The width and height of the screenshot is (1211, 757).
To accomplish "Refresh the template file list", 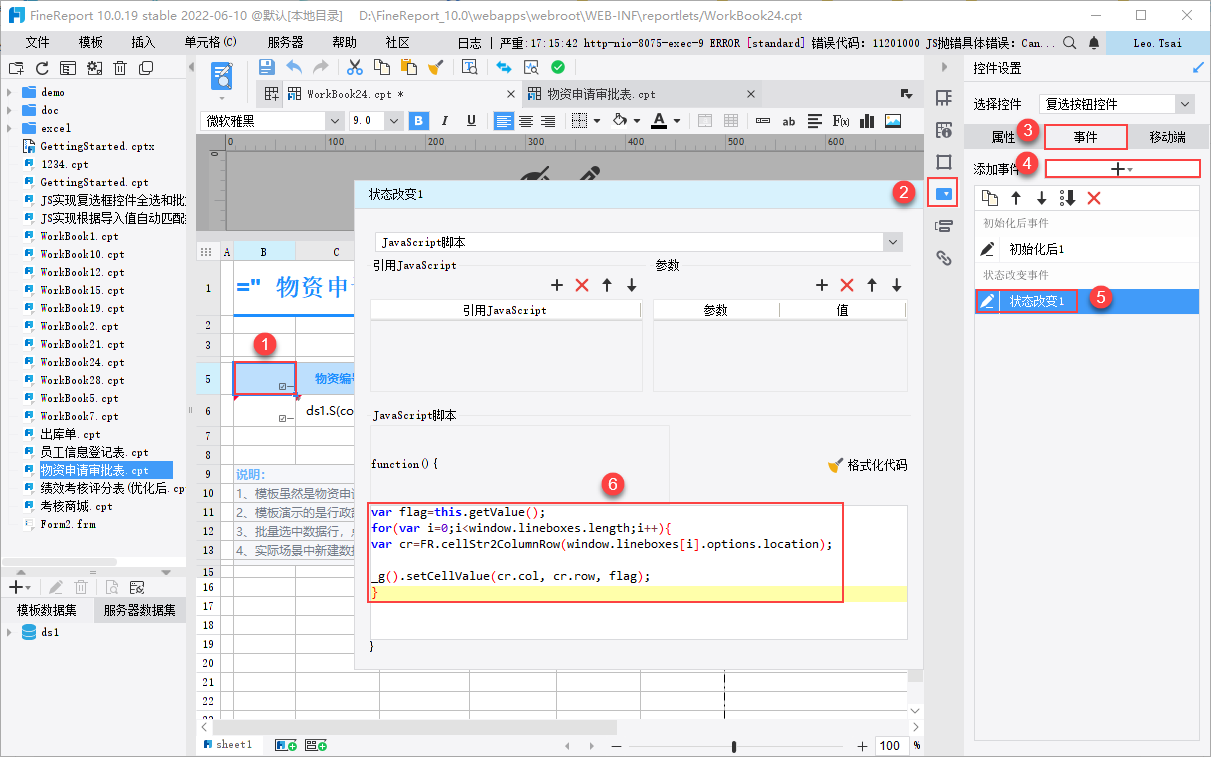I will click(x=42, y=68).
